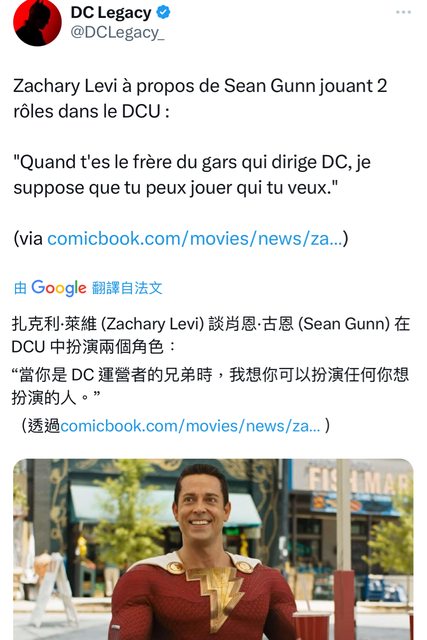Image resolution: width=427 pixels, height=640 pixels.
Task: Follow the comicbook.com link in French text
Action: [195, 238]
